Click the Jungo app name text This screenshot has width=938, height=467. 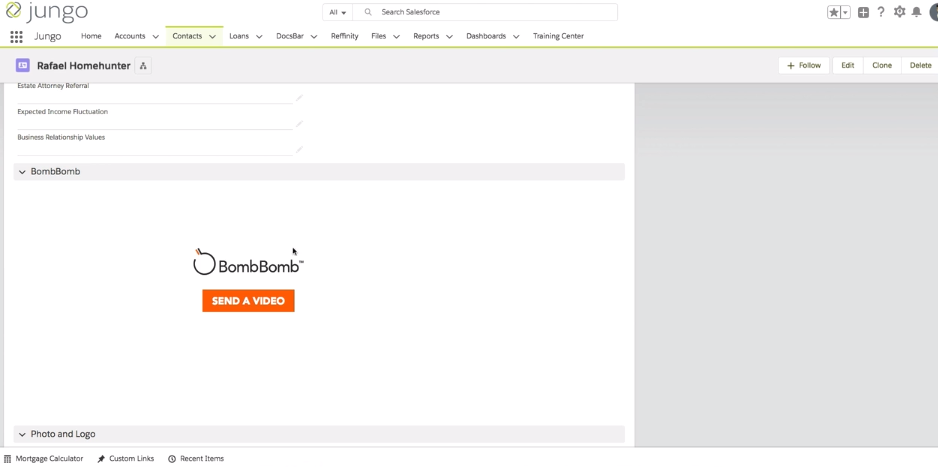[x=48, y=36]
